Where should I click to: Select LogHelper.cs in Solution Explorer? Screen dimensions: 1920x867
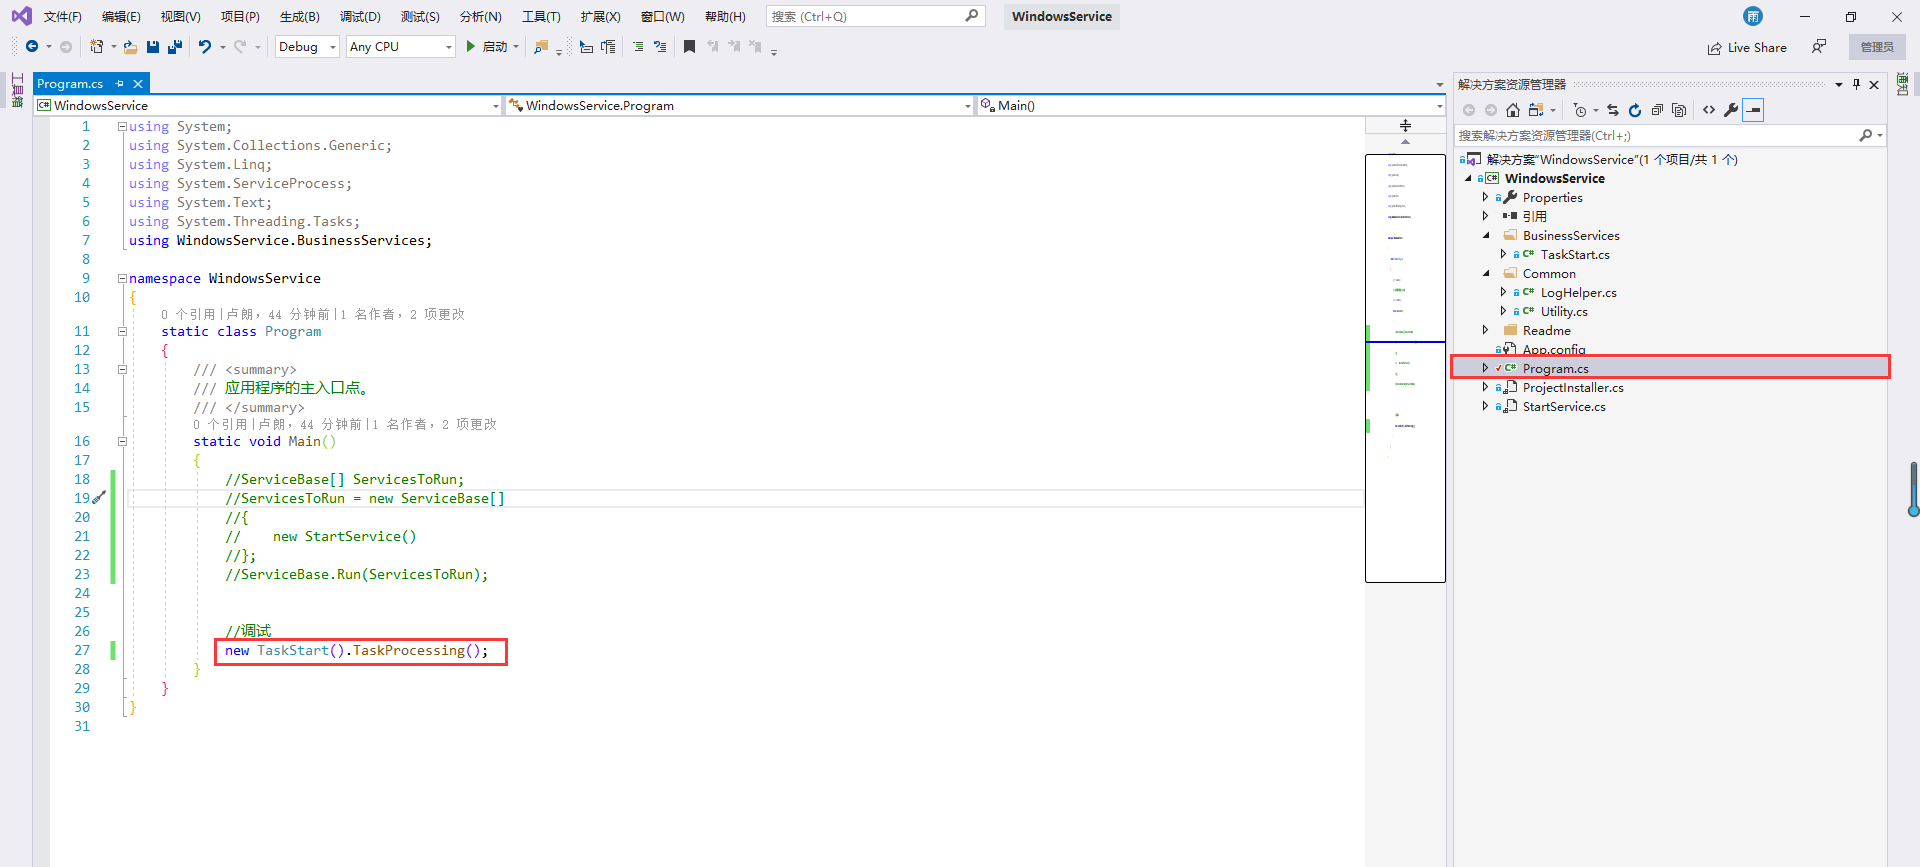[1578, 292]
